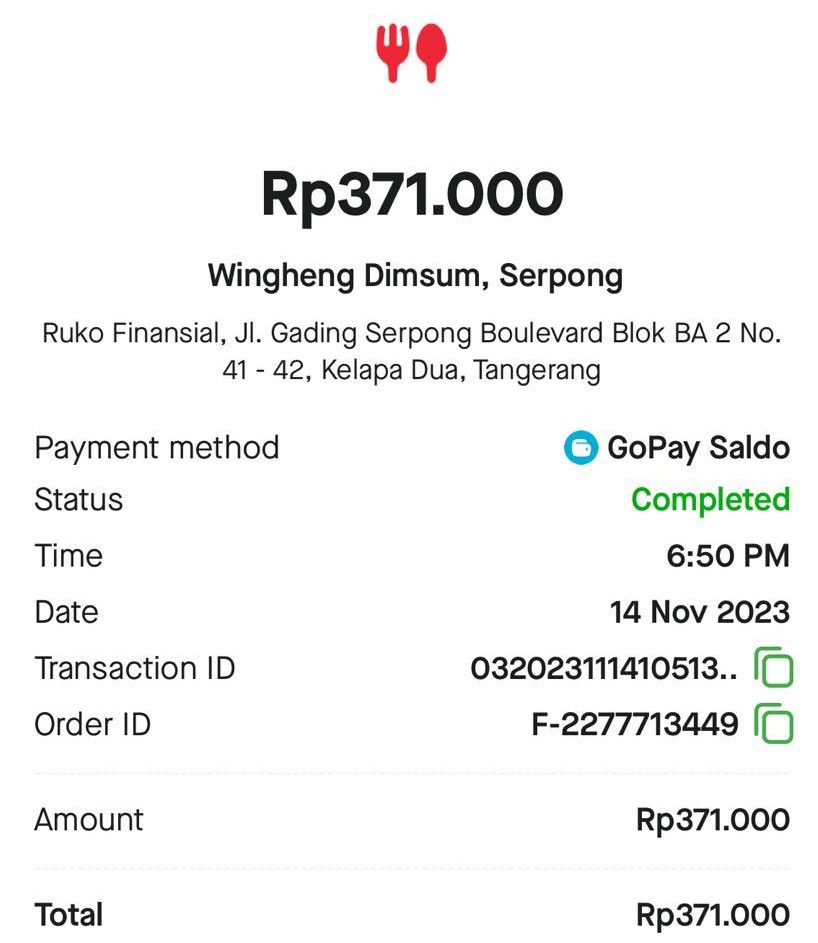Click the Transaction ID label
The width and height of the screenshot is (818, 943).
click(135, 668)
